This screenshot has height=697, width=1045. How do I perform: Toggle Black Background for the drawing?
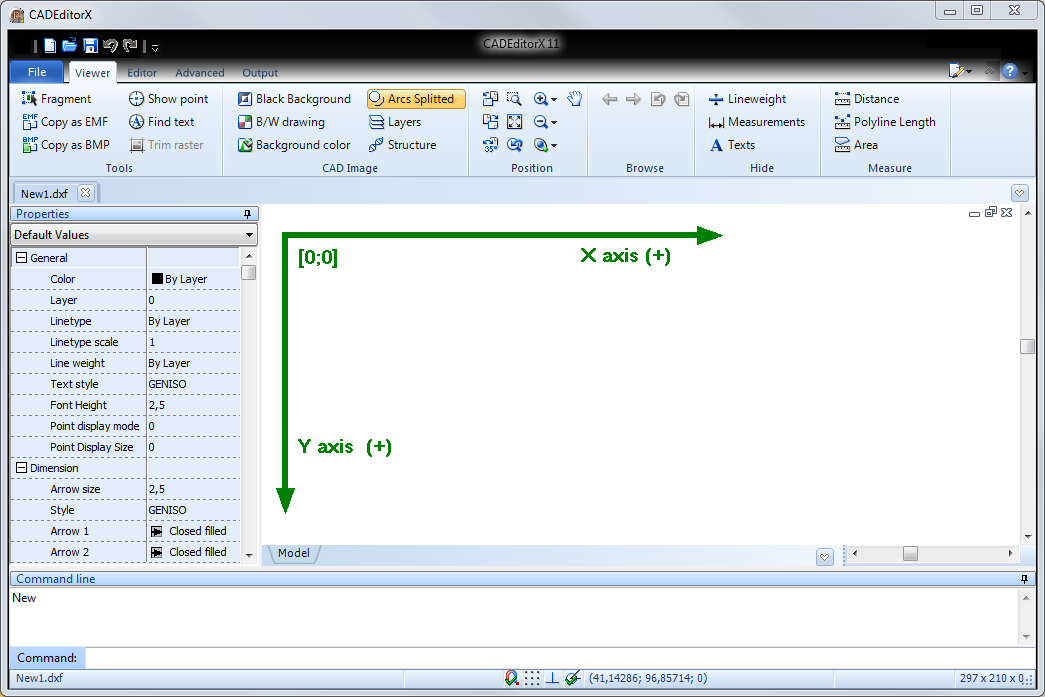pyautogui.click(x=294, y=99)
